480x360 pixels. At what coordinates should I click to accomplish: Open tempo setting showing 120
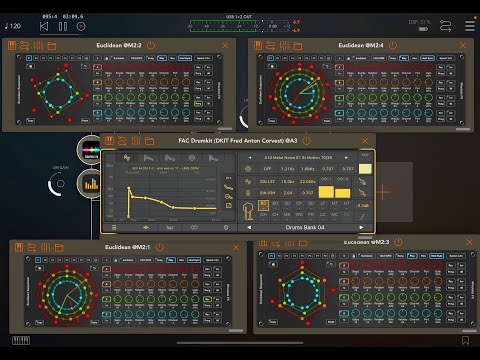click(x=13, y=26)
